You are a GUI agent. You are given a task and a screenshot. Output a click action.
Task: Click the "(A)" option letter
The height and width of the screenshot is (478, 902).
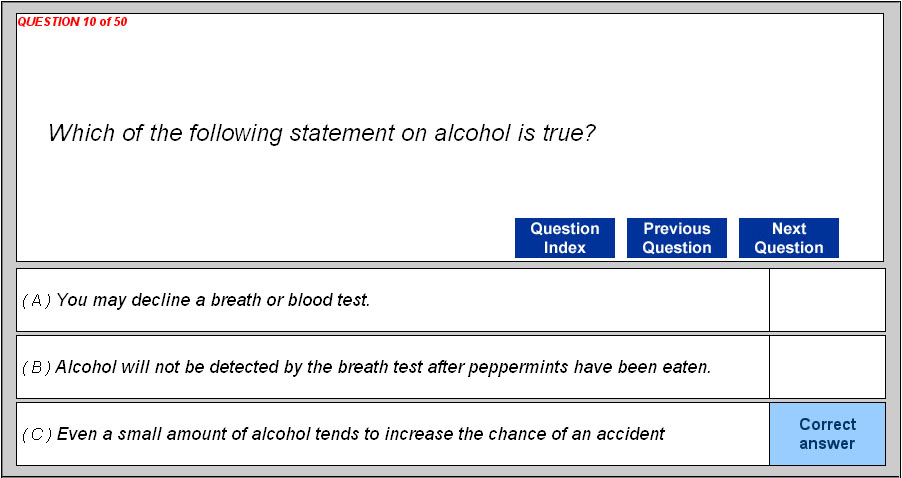(x=36, y=300)
